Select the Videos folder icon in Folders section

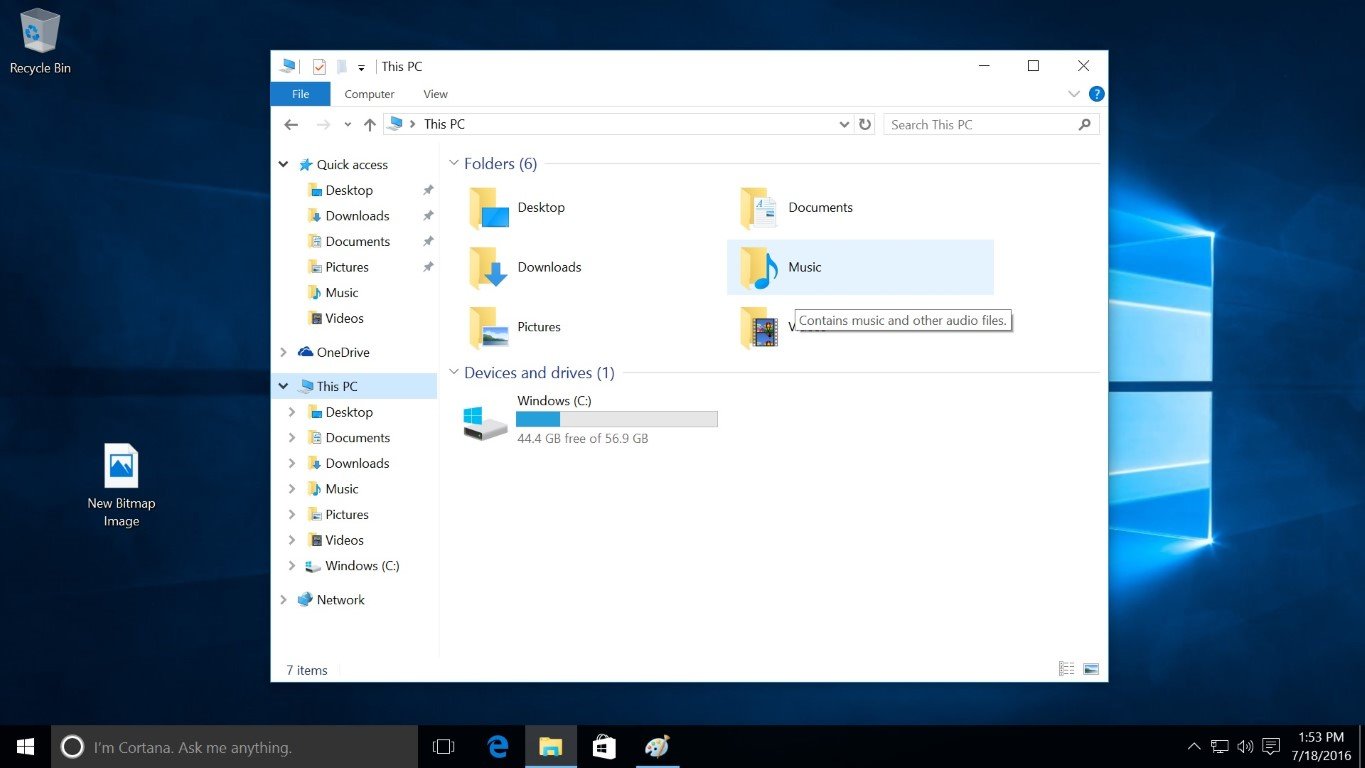pyautogui.click(x=759, y=328)
